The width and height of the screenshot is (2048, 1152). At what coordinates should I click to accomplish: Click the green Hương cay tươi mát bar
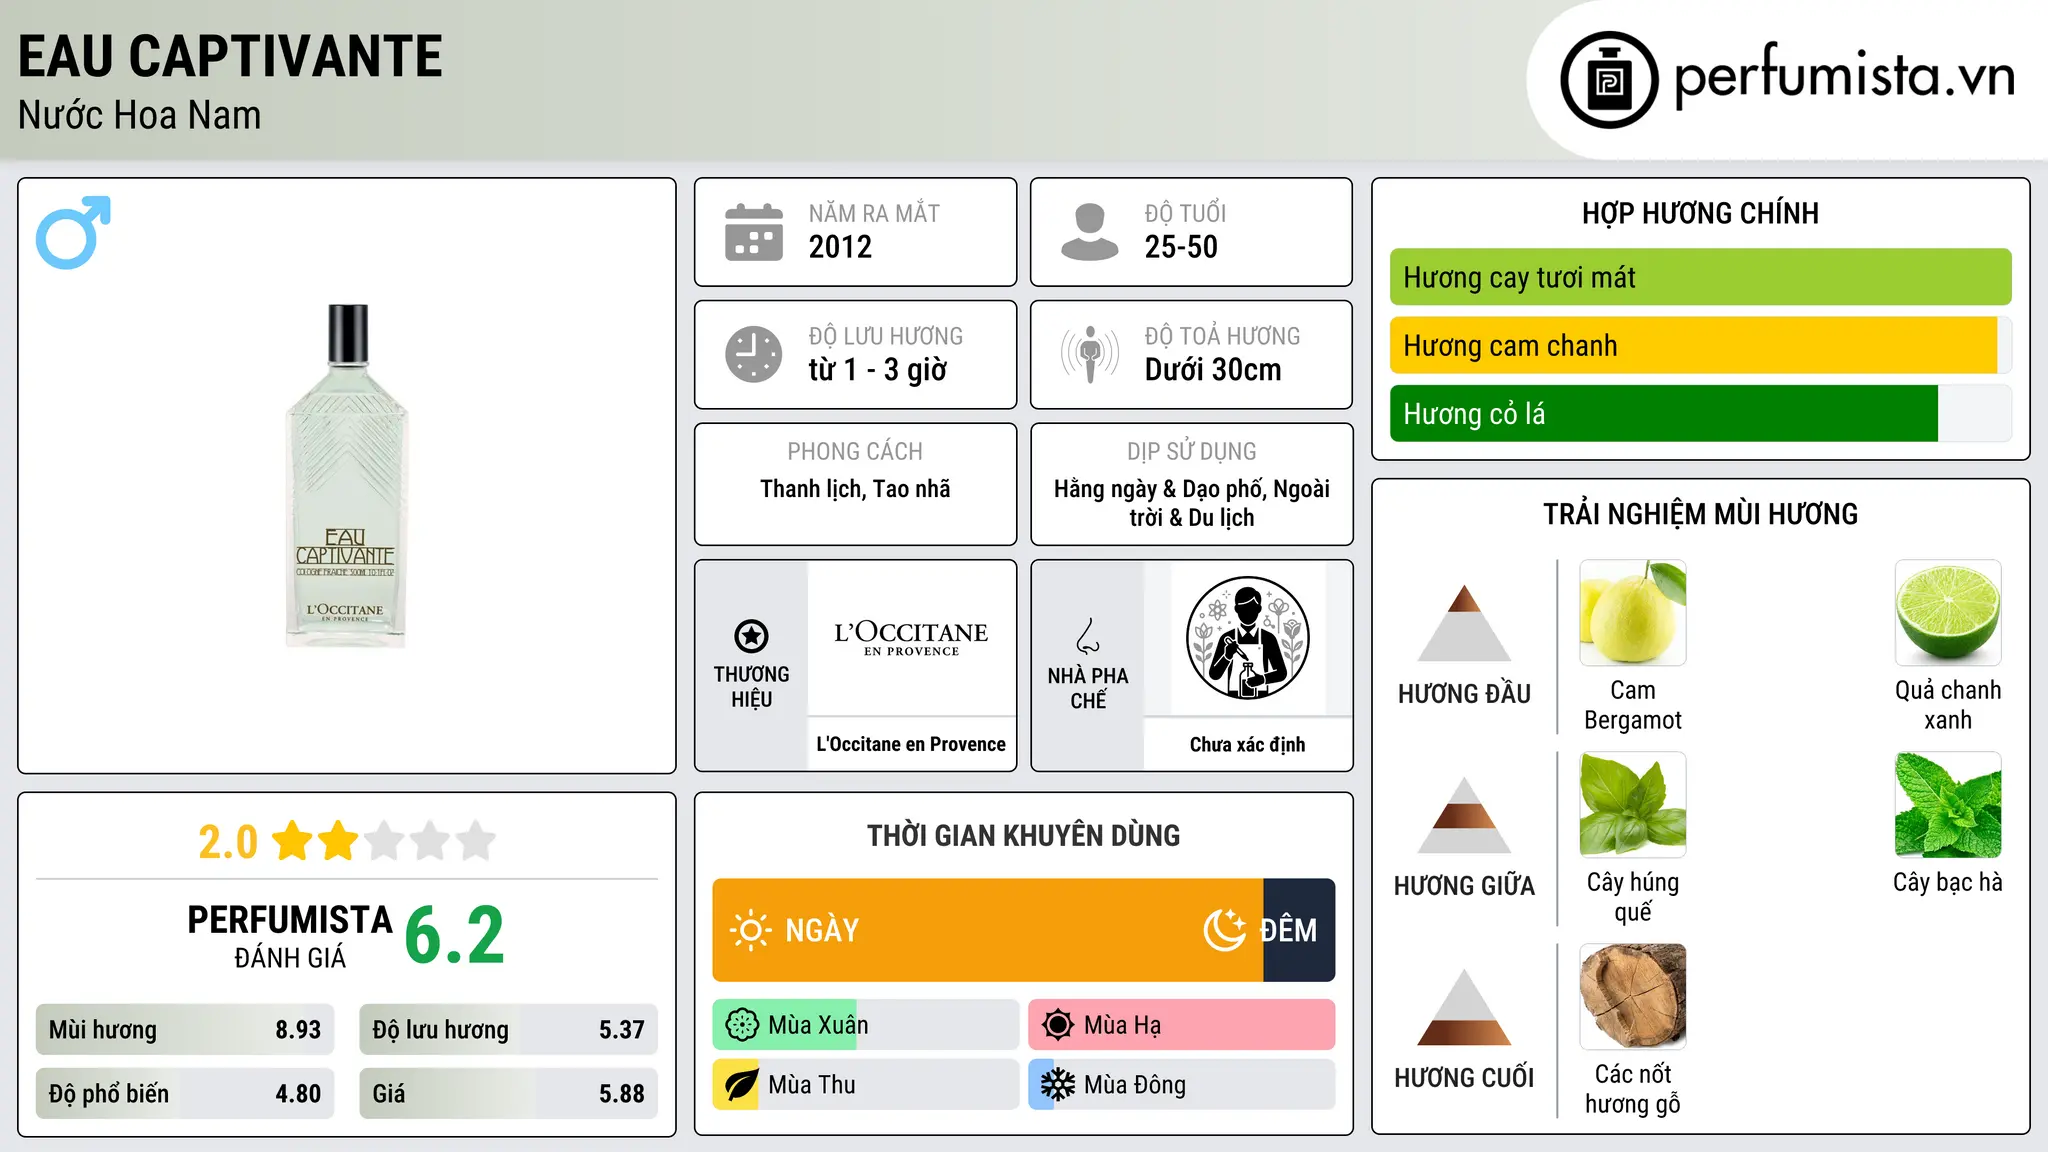tap(1700, 277)
